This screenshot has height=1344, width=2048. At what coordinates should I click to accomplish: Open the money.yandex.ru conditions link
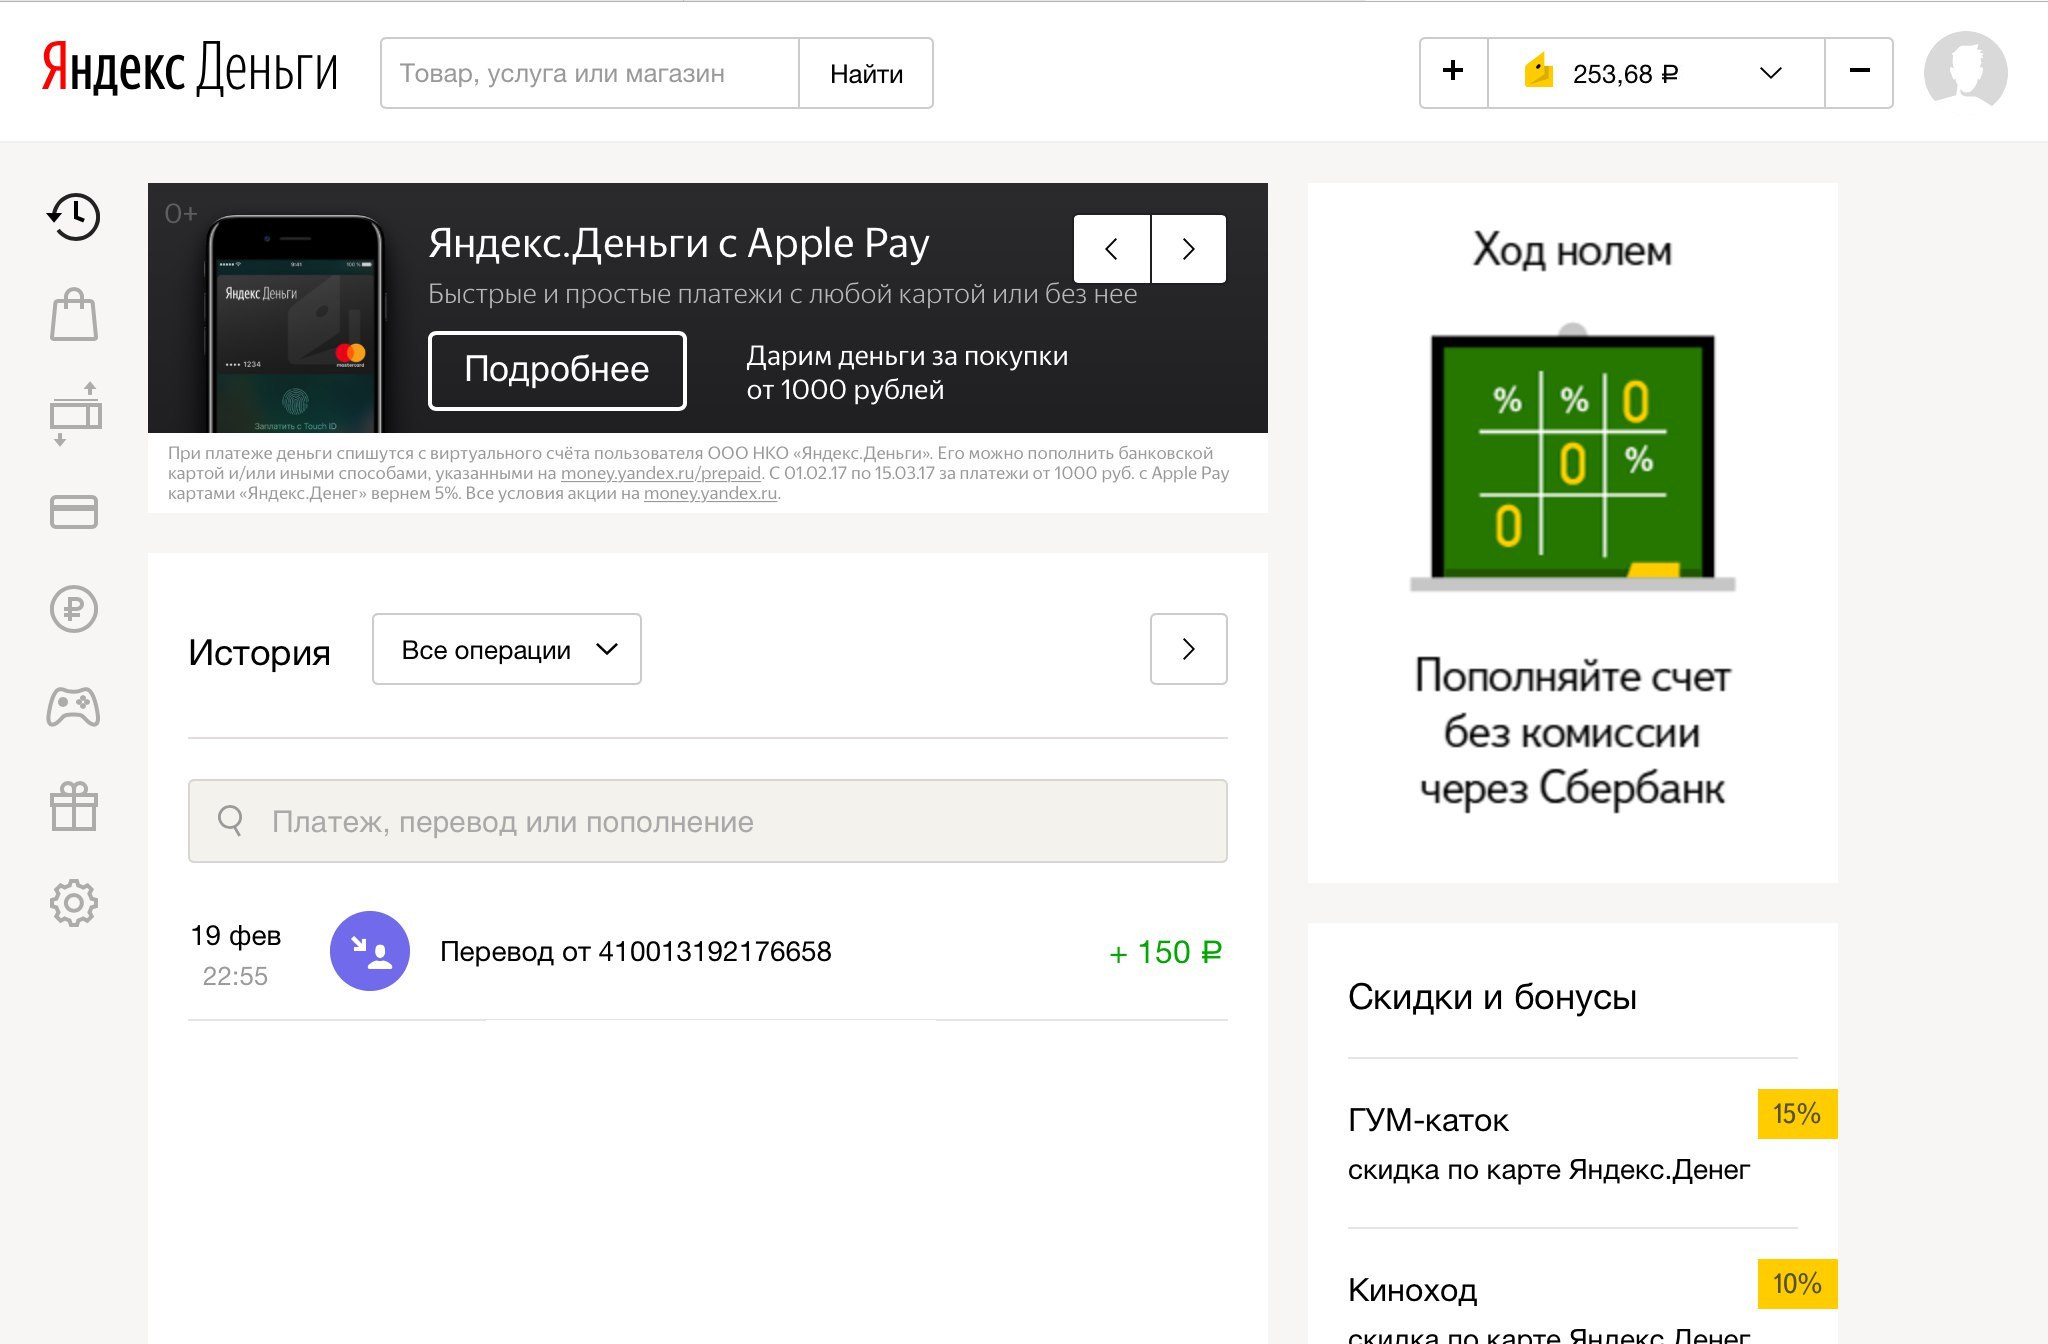tap(710, 493)
